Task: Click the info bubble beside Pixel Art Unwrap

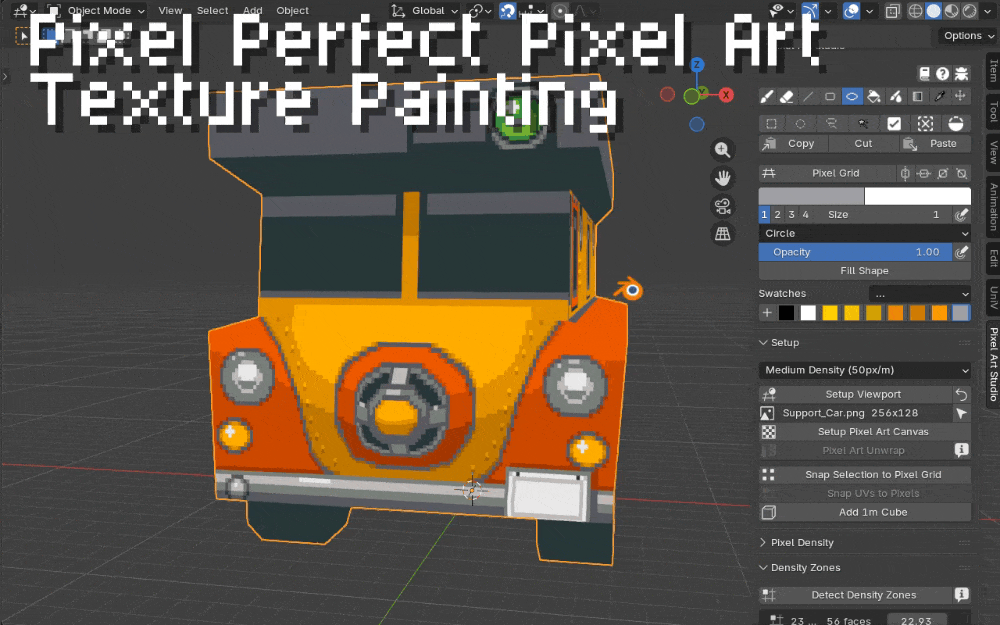Action: coord(962,450)
